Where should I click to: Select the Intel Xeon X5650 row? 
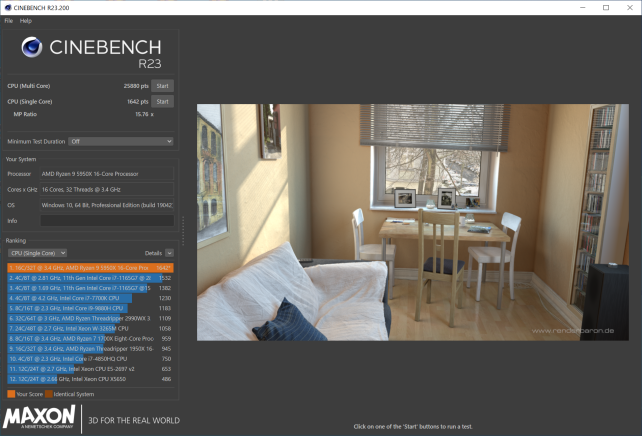[90, 379]
